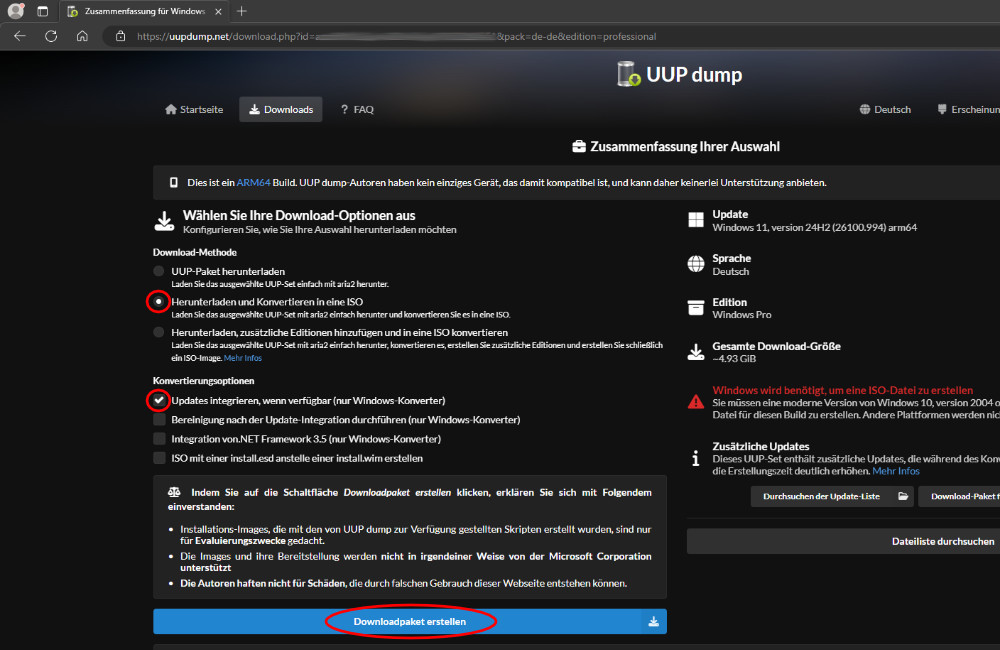Open Mehr Infos link under Zusätzliche Updates
Viewport: 1000px width, 650px height.
coord(895,471)
